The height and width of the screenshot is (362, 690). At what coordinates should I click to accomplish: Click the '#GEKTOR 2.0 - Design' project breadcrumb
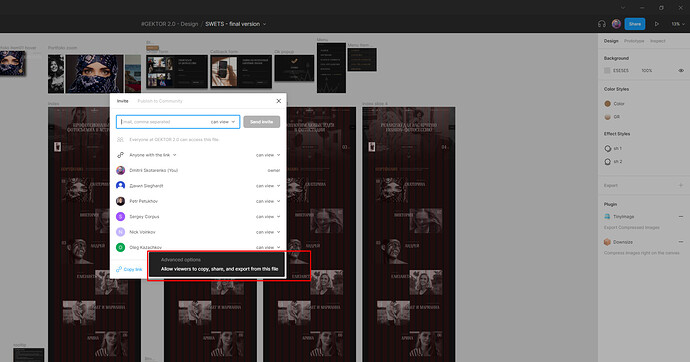(169, 24)
